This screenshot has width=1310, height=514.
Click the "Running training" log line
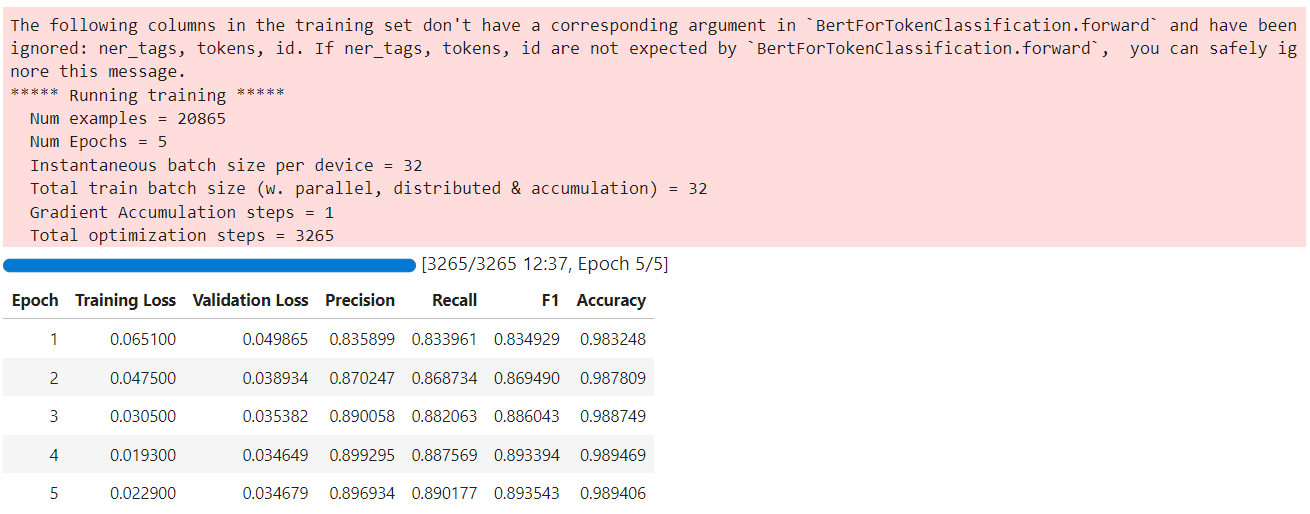tap(147, 95)
